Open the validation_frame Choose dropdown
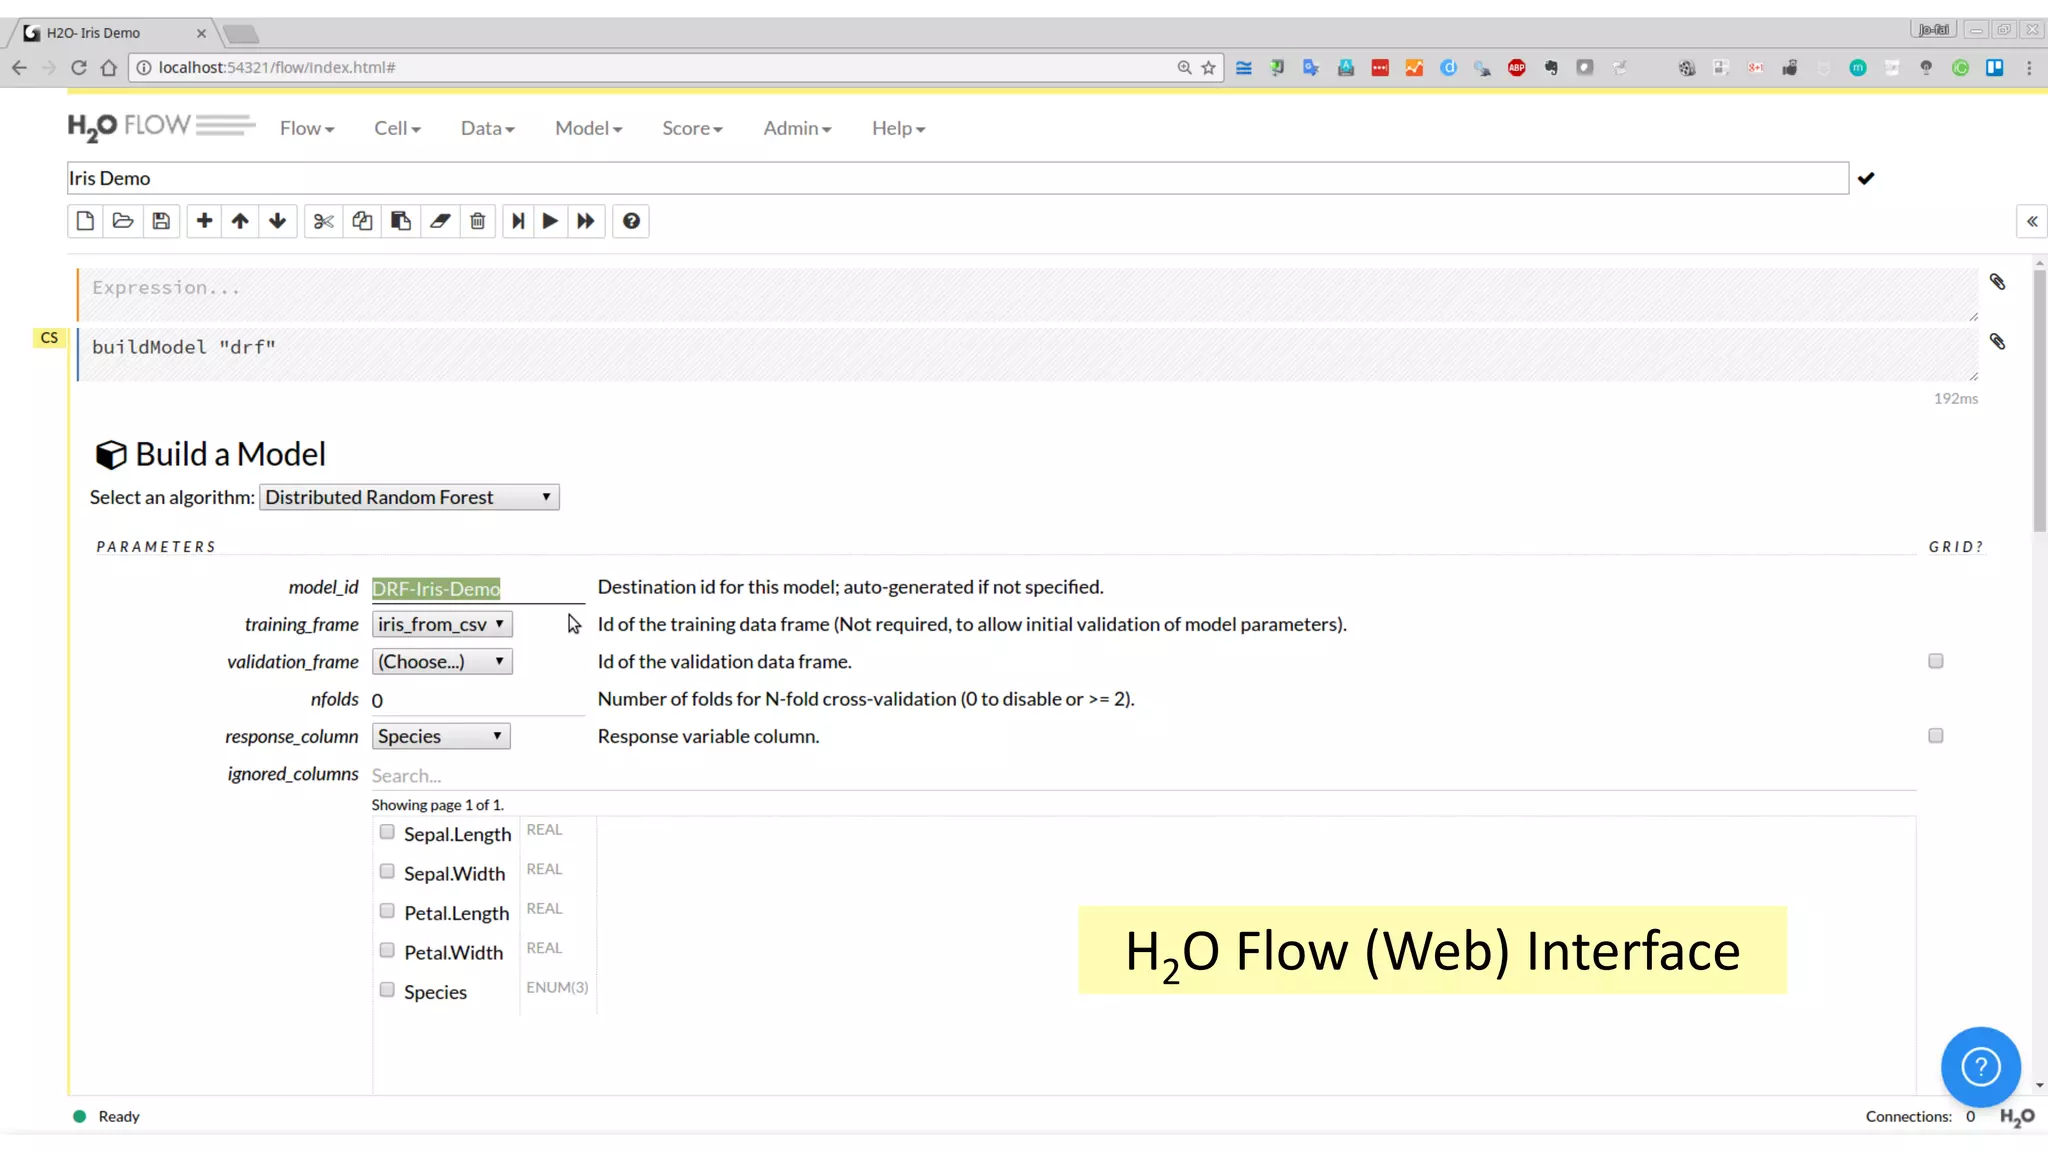The height and width of the screenshot is (1152, 2048). click(442, 661)
